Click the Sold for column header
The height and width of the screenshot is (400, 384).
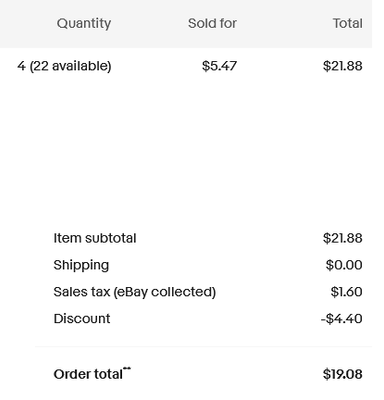pyautogui.click(x=212, y=23)
